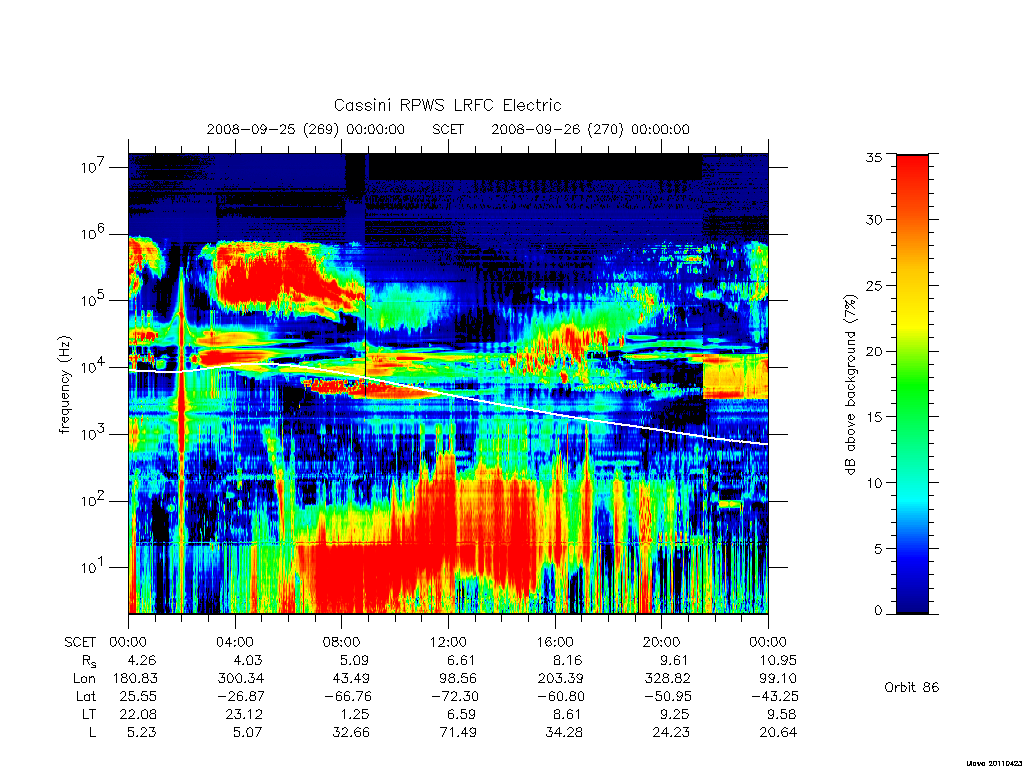The width and height of the screenshot is (1024, 768).
Task: Click the L value 24.23
Action: click(x=671, y=732)
